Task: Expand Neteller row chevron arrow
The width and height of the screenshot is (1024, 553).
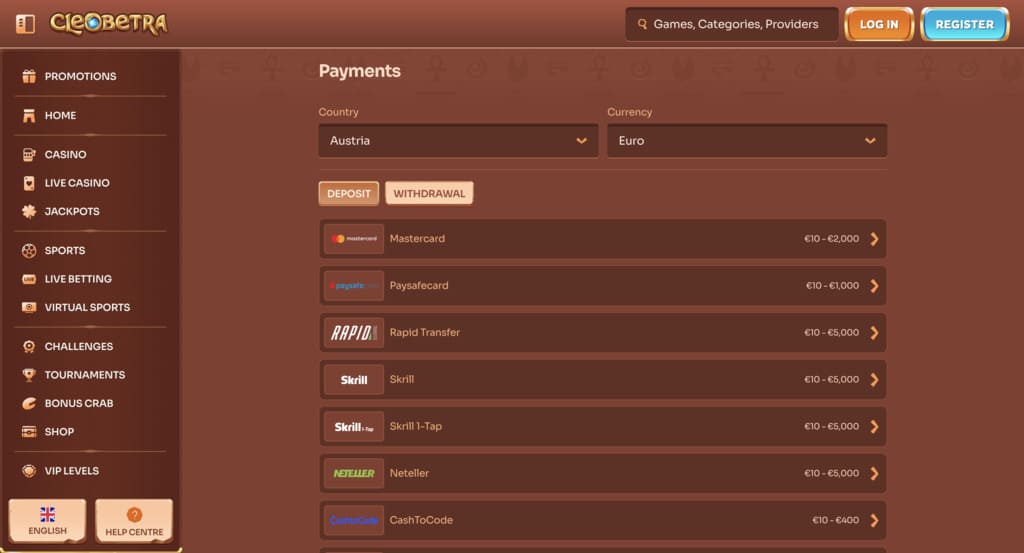Action: click(874, 474)
